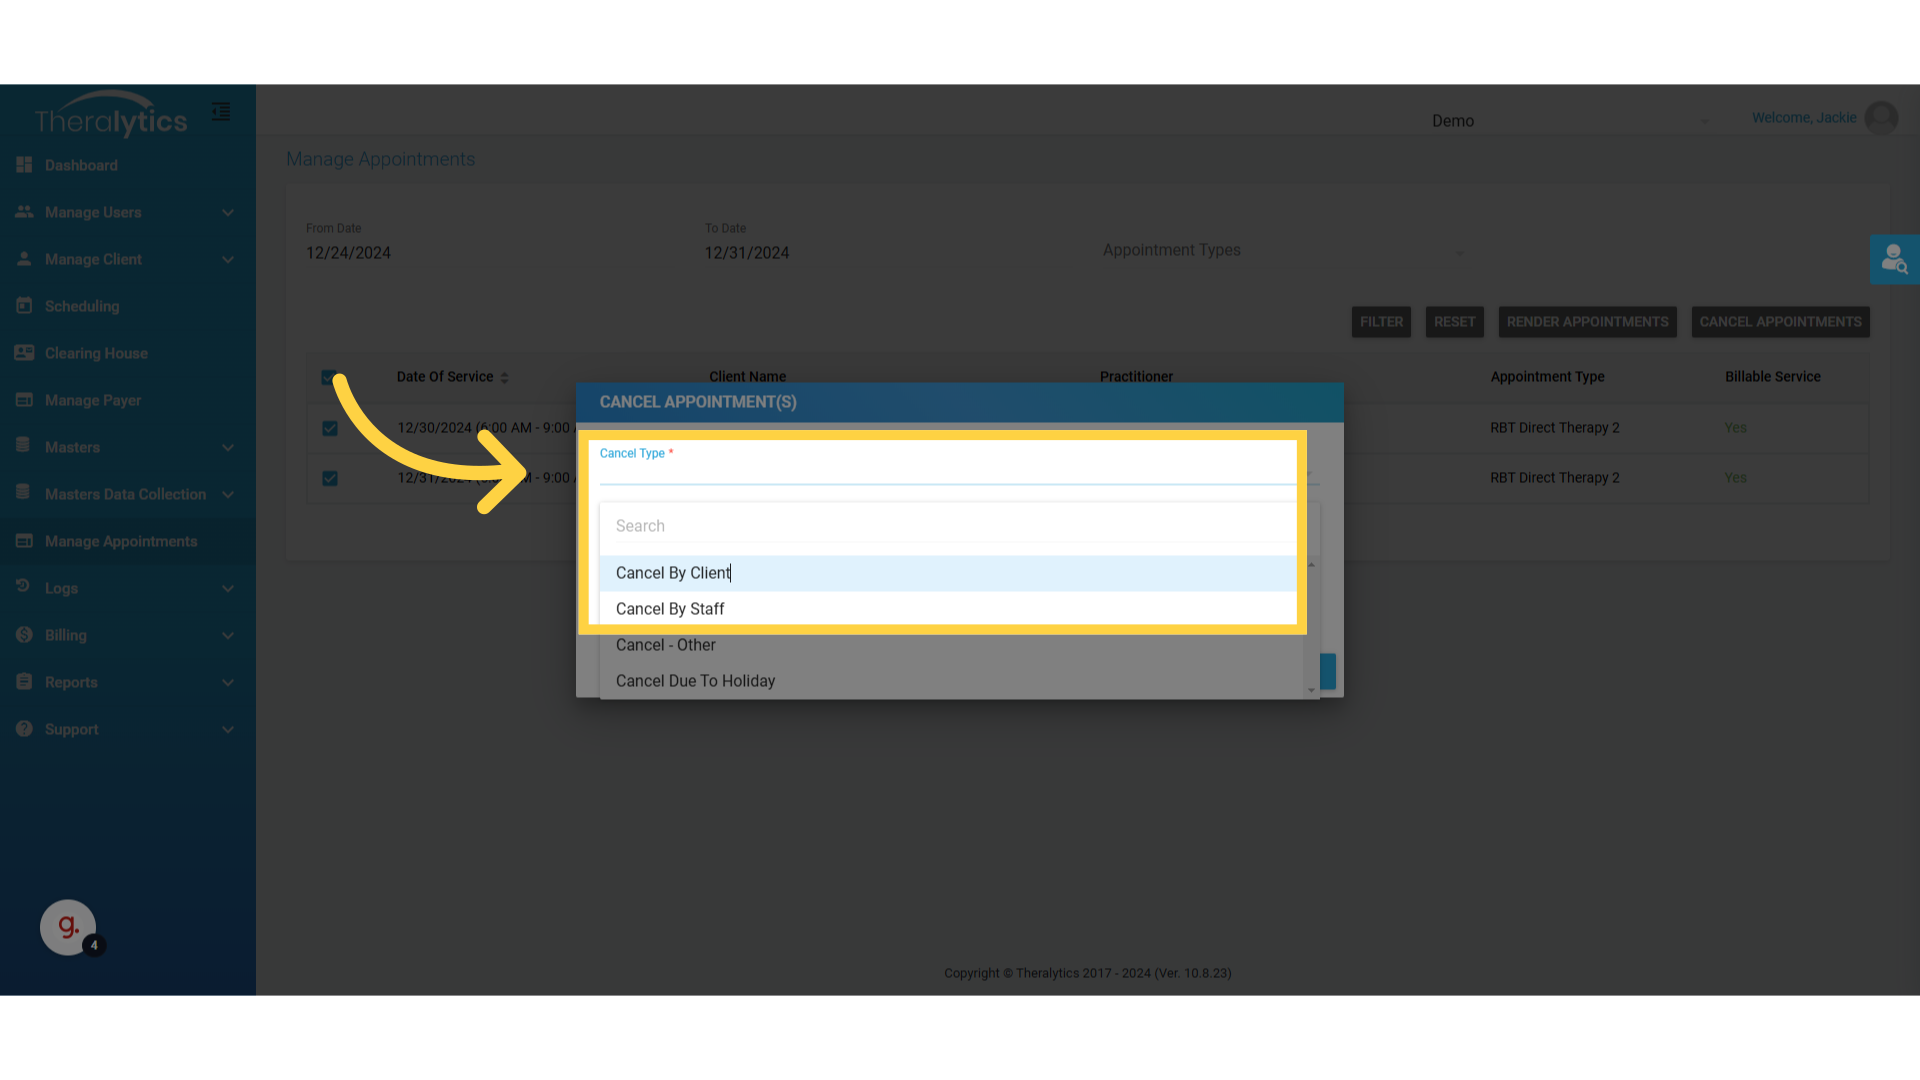
Task: Click the sidebar collapse menu icon
Action: [x=221, y=112]
